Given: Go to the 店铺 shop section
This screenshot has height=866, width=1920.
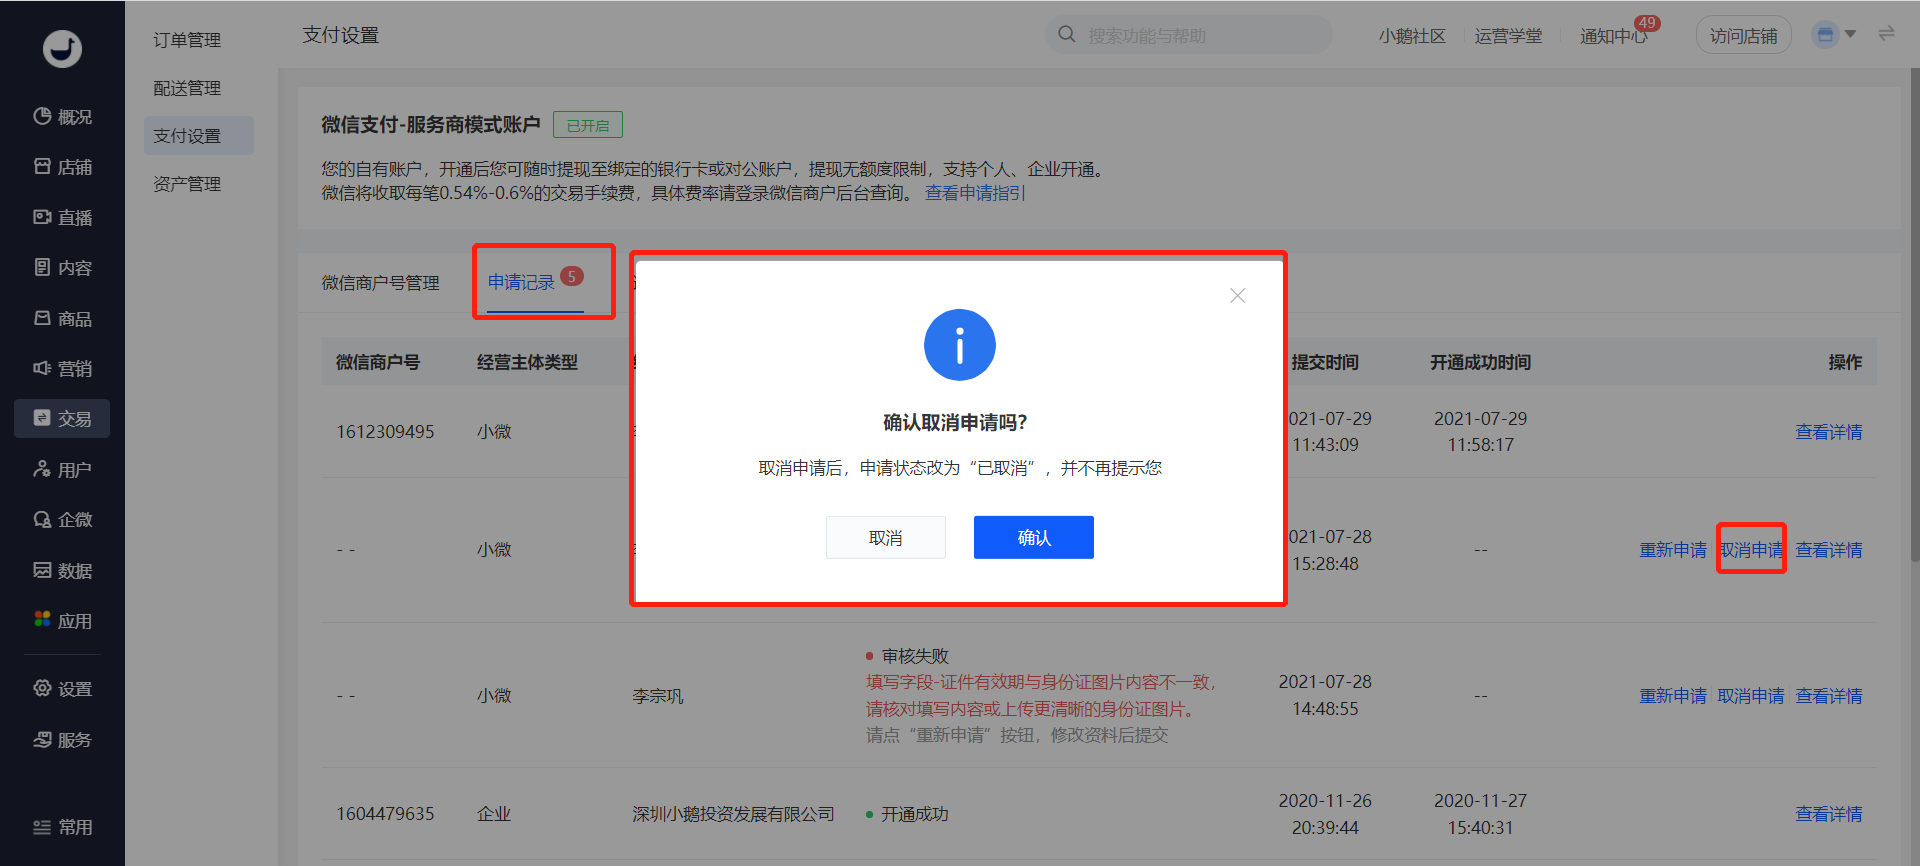Looking at the screenshot, I should pos(62,167).
